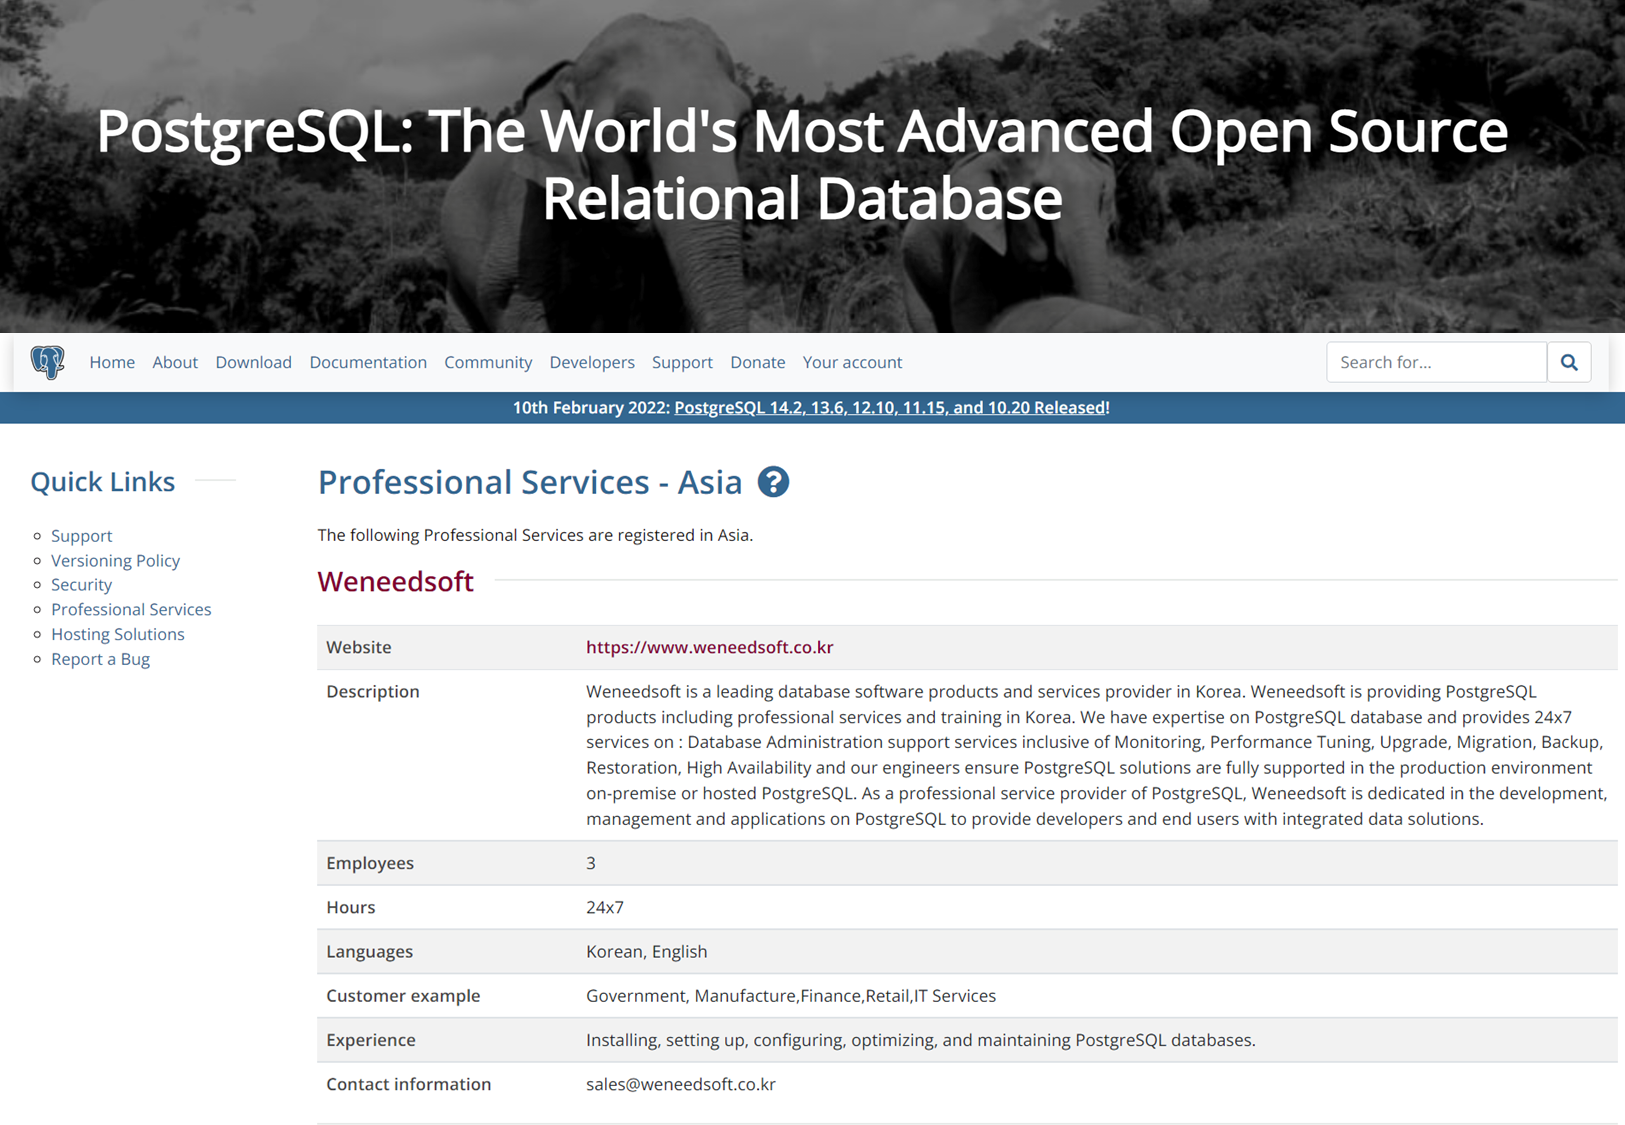Go to the About page
The image size is (1625, 1125).
pyautogui.click(x=175, y=362)
